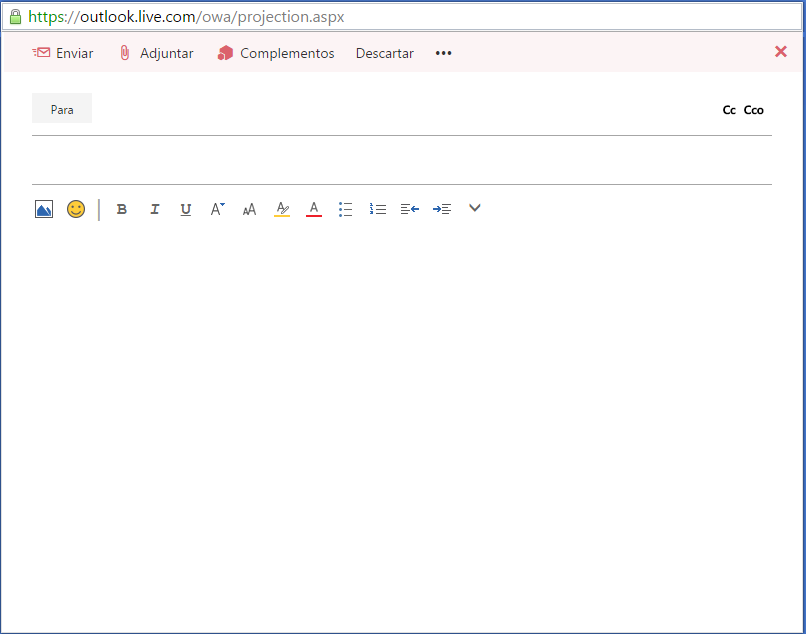Open Complementos add-ins
The width and height of the screenshot is (806, 634).
[x=276, y=53]
